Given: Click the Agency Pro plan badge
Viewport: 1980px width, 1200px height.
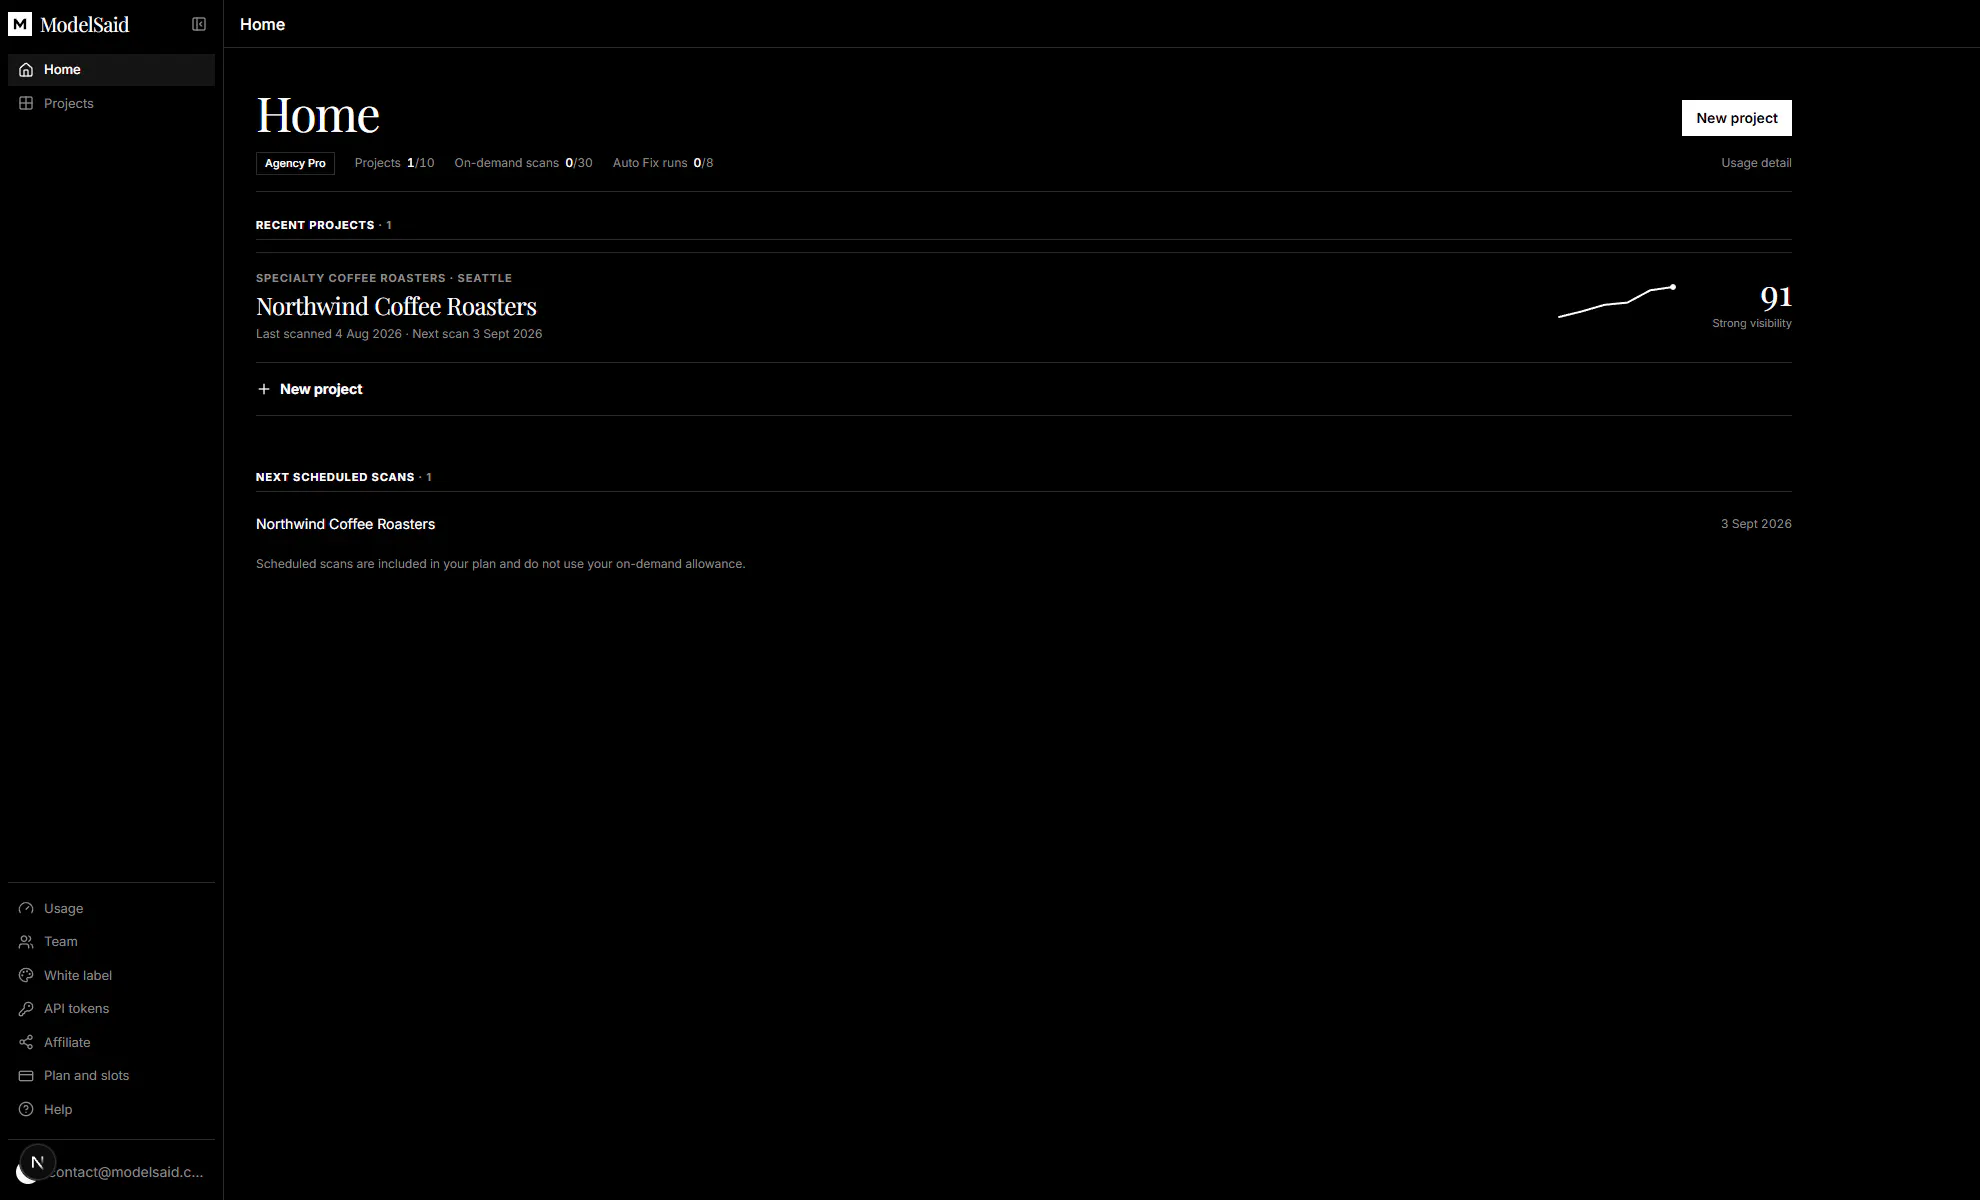Looking at the screenshot, I should pyautogui.click(x=295, y=163).
